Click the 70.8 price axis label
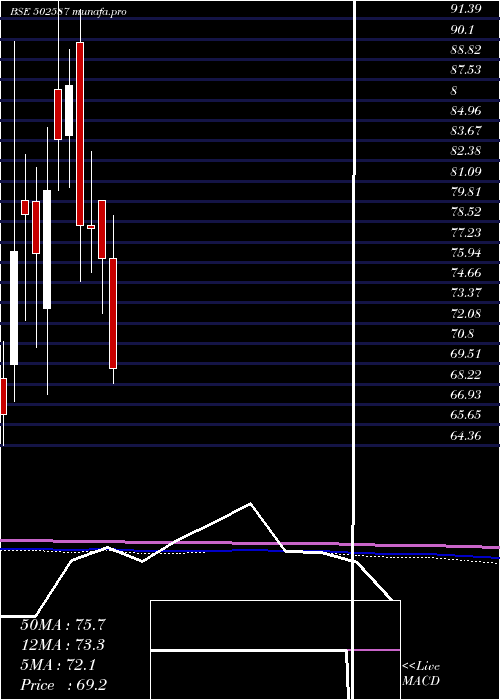Image resolution: width=500 pixels, height=700 pixels. pyautogui.click(x=462, y=333)
